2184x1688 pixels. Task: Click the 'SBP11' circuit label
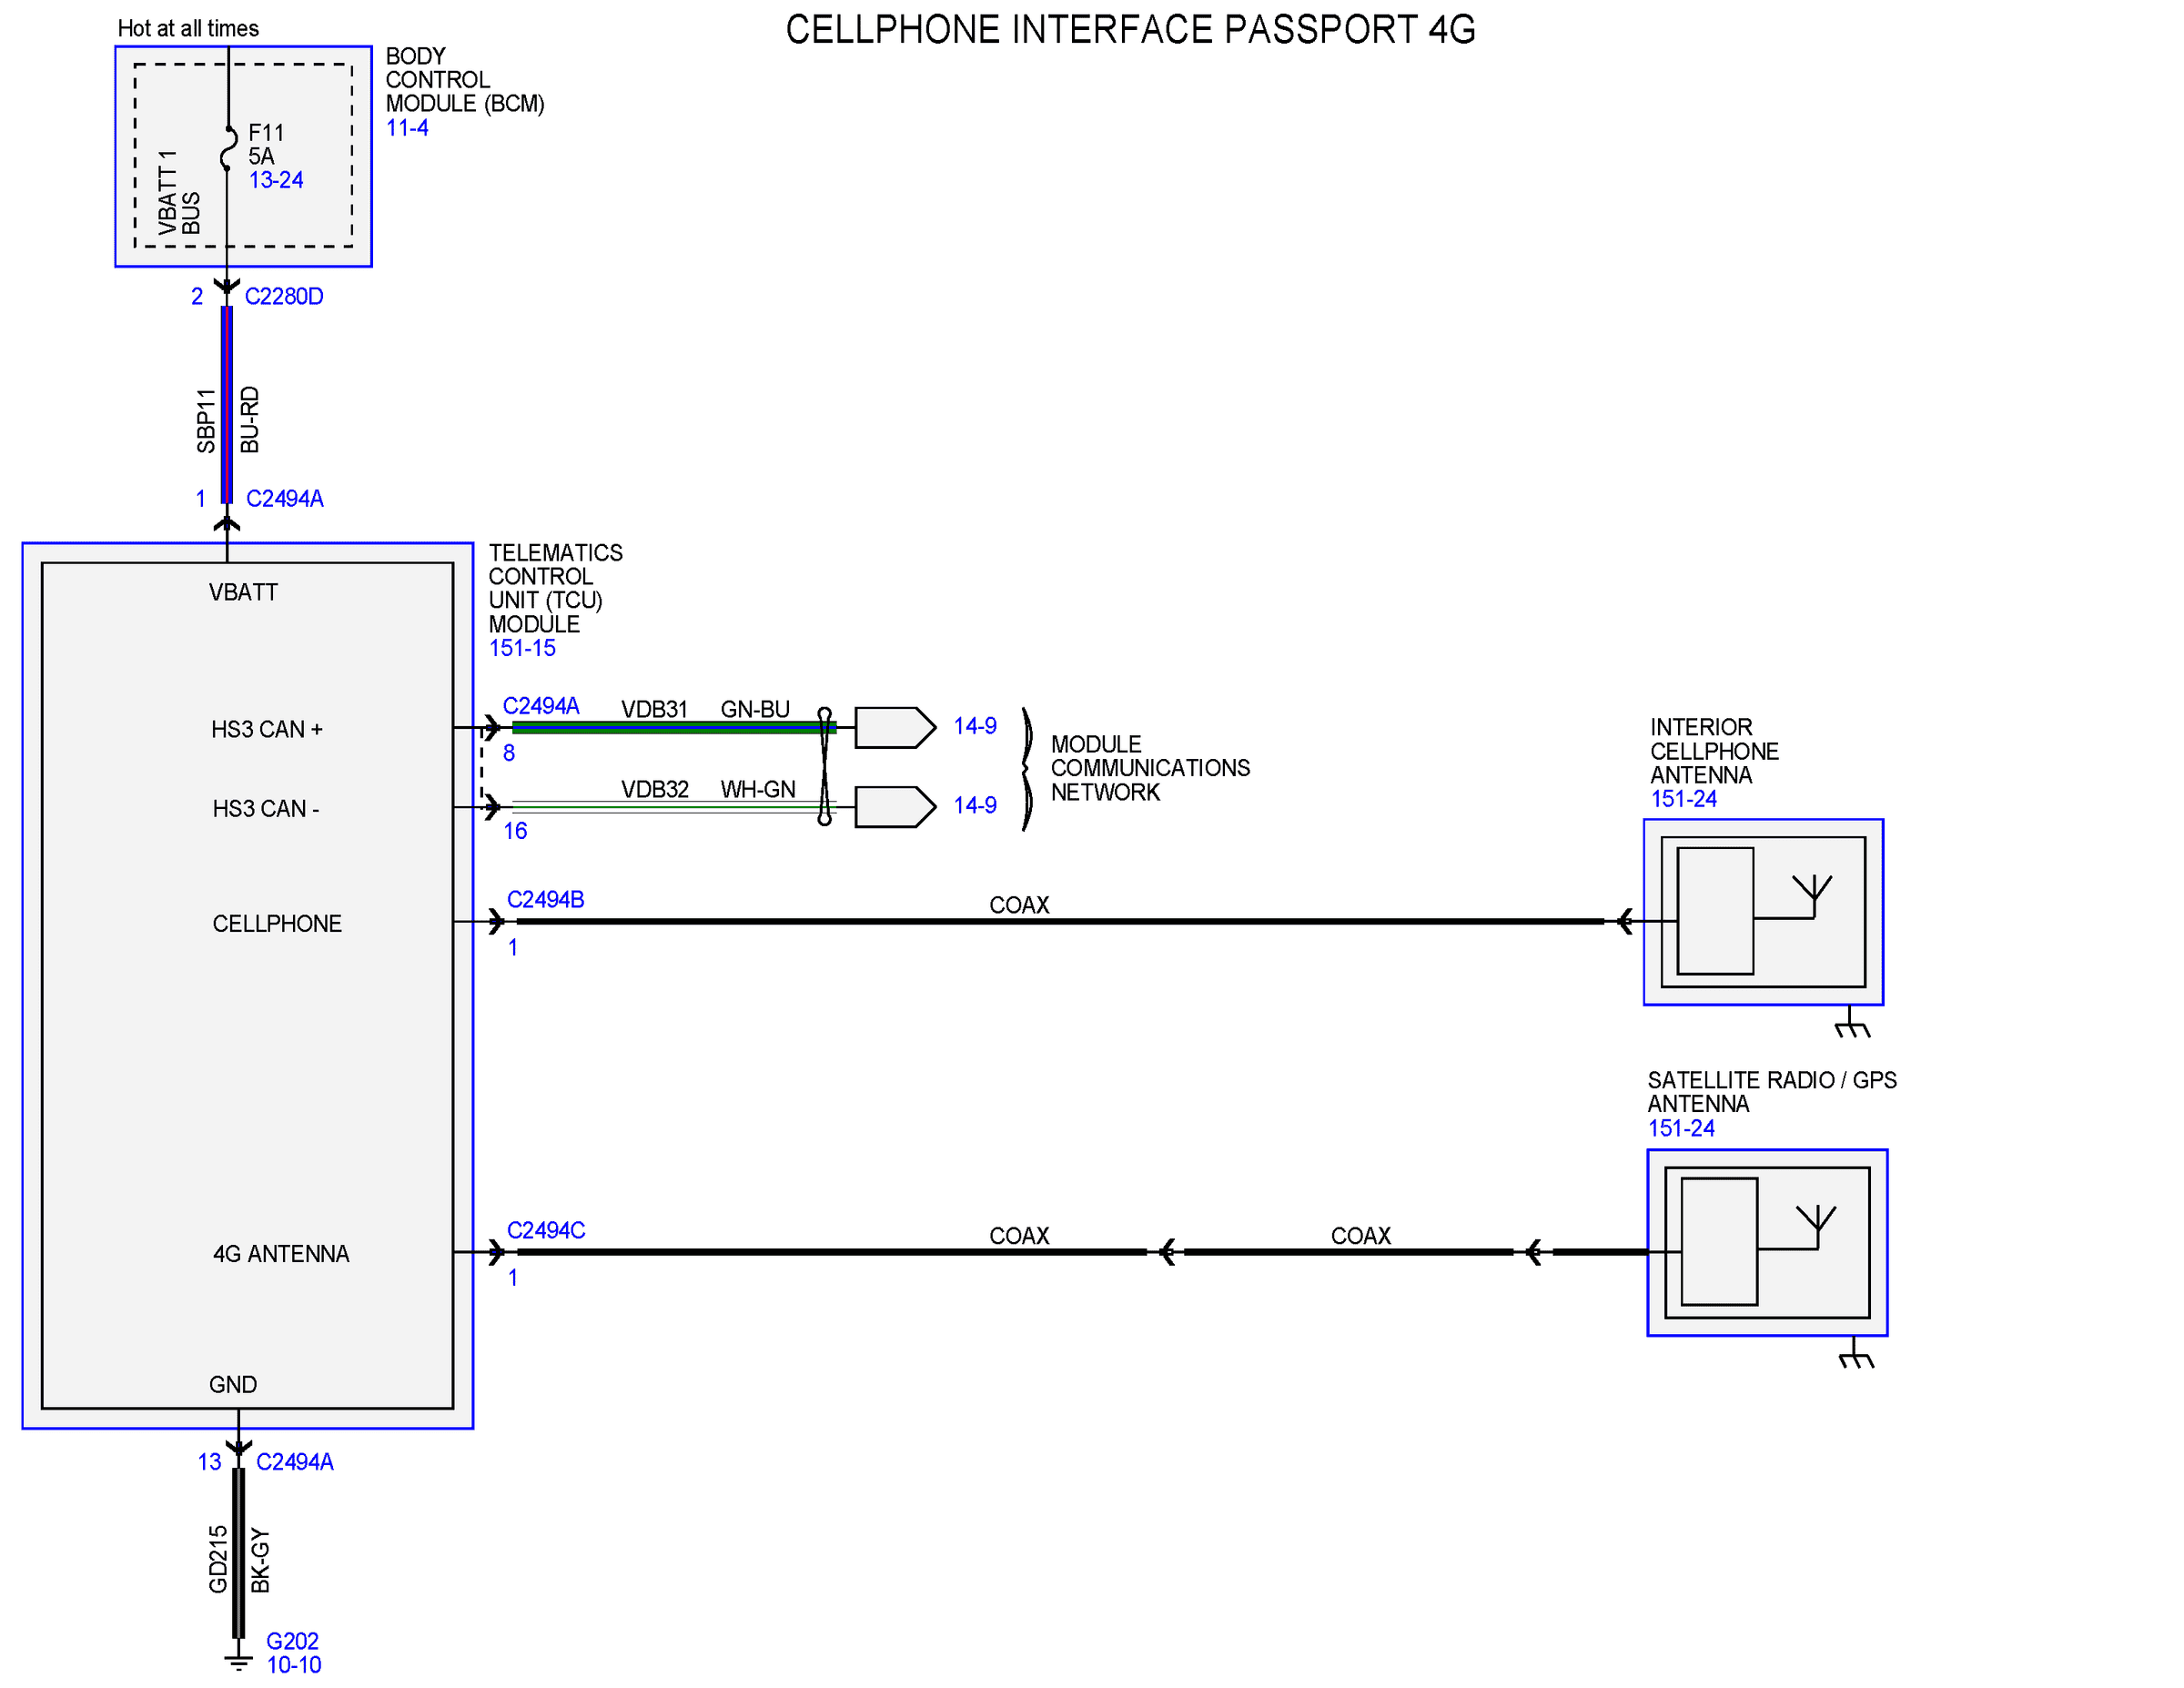coord(206,421)
